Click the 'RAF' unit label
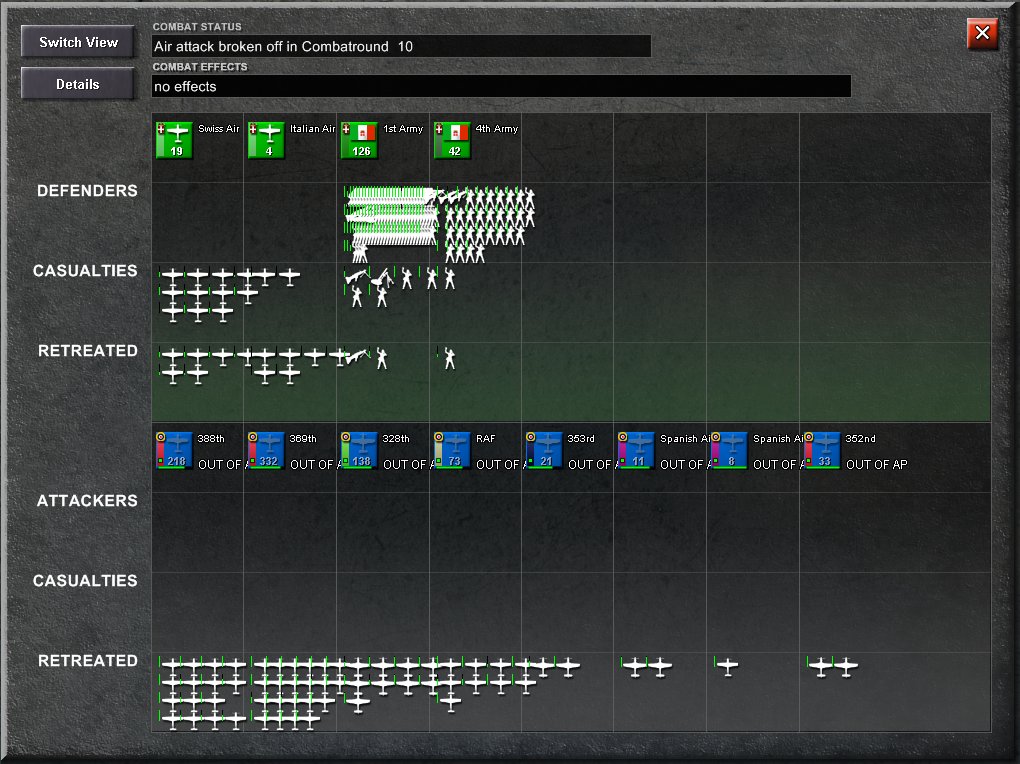 [485, 439]
